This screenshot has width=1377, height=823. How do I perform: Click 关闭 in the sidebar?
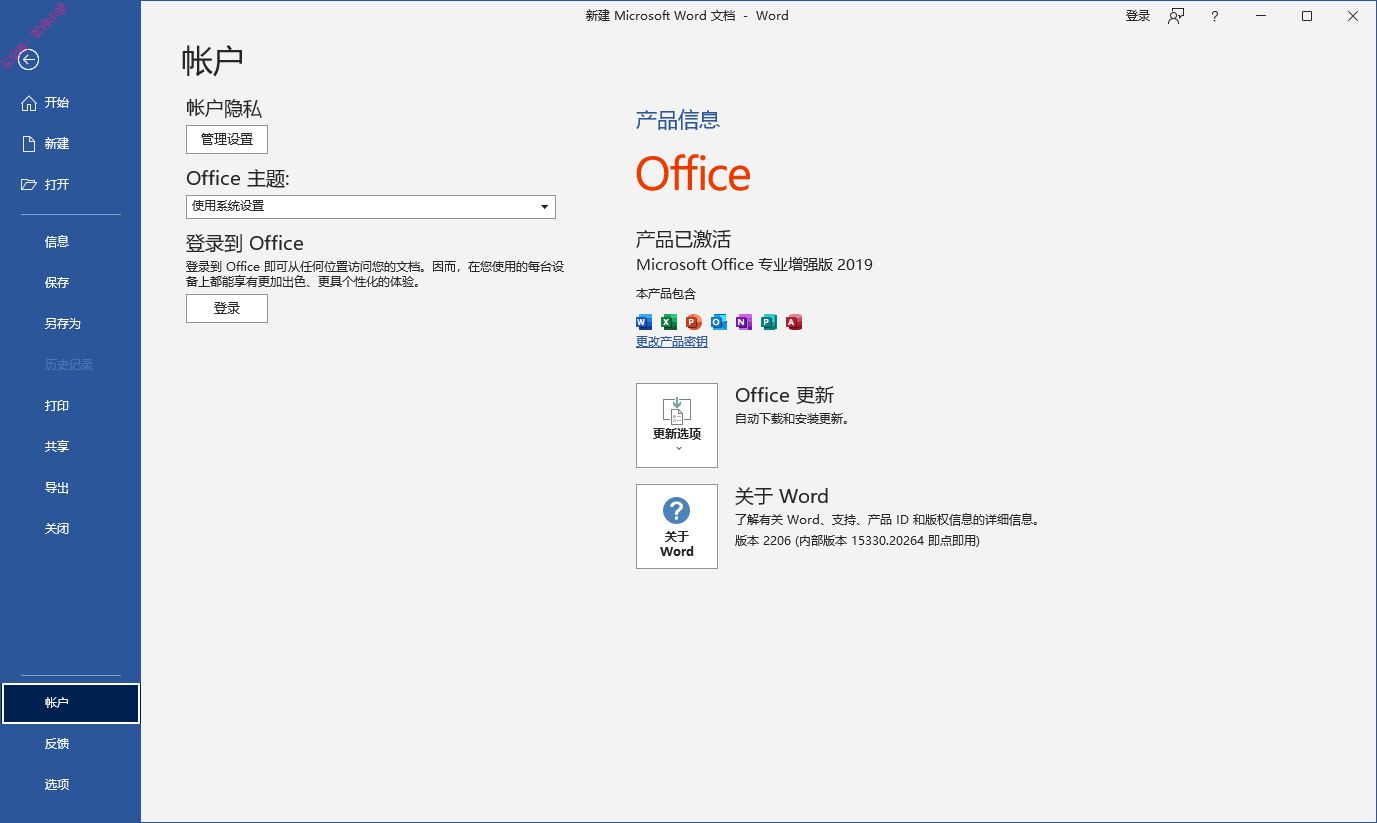[x=70, y=529]
